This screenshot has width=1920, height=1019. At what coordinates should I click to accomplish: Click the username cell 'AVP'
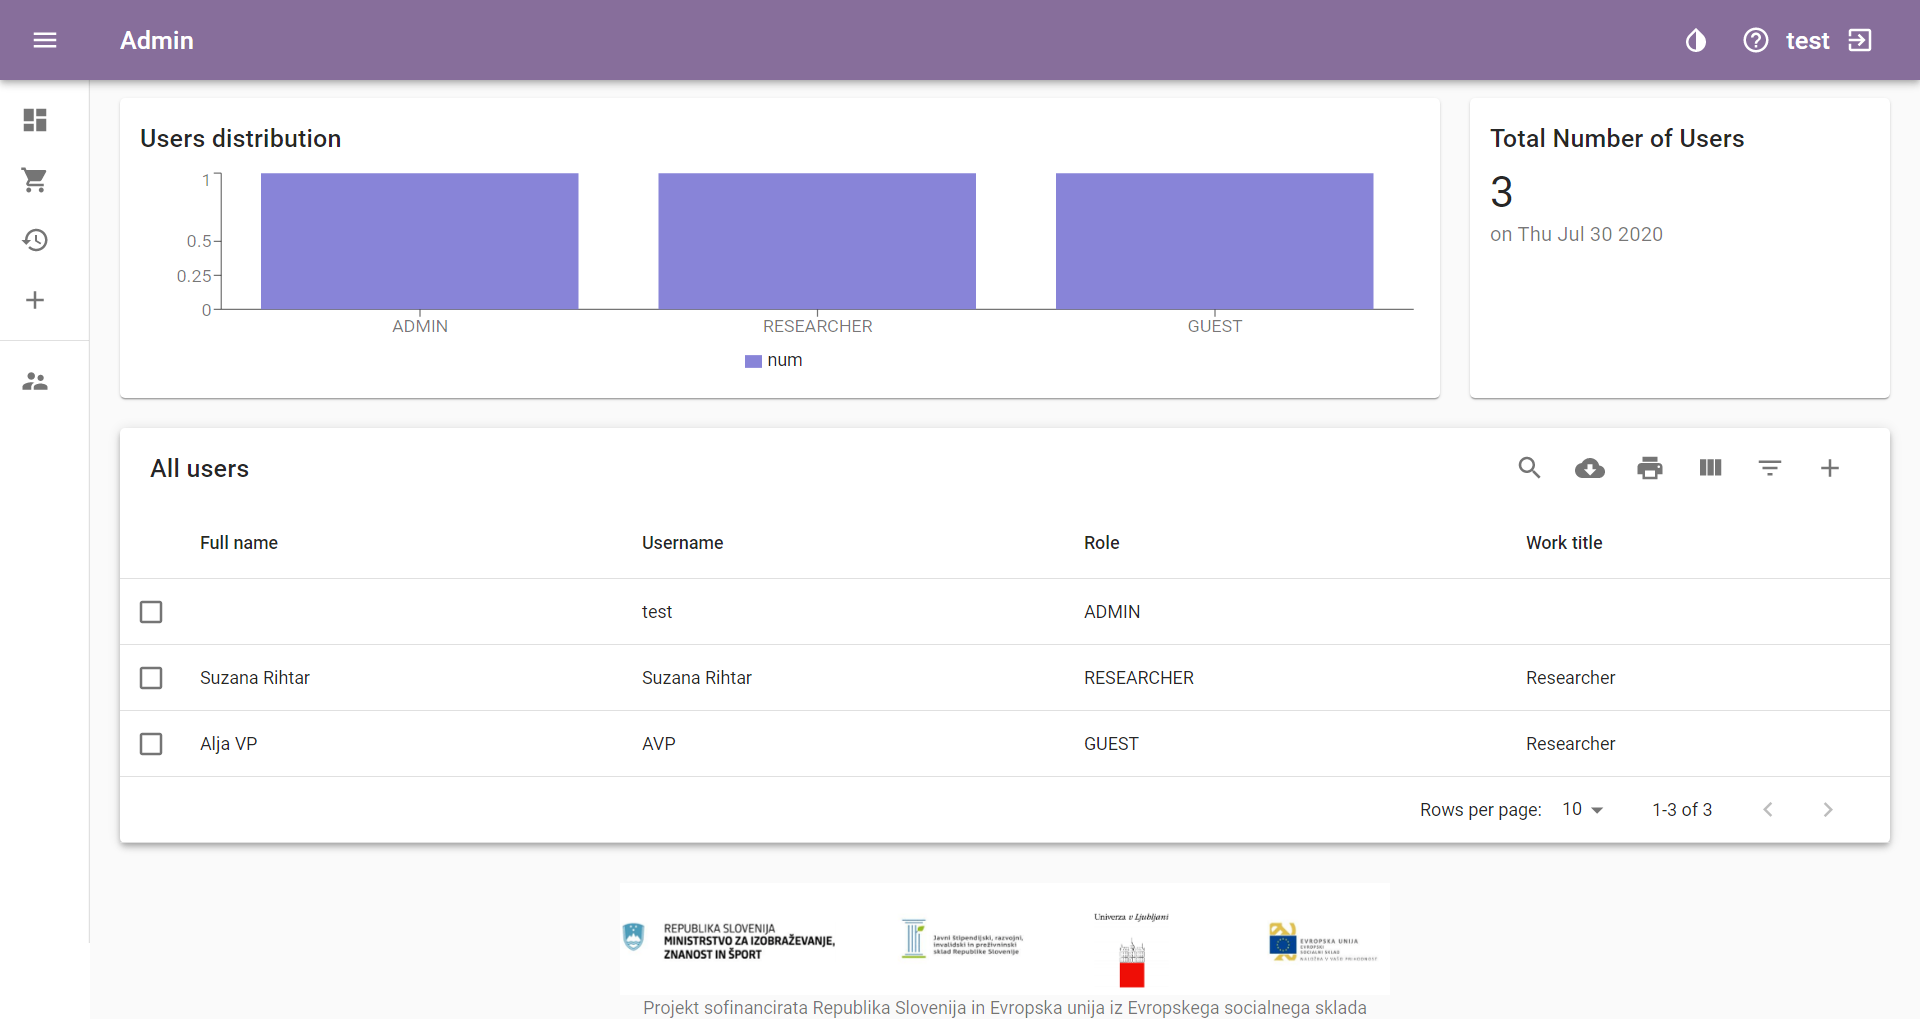point(659,744)
